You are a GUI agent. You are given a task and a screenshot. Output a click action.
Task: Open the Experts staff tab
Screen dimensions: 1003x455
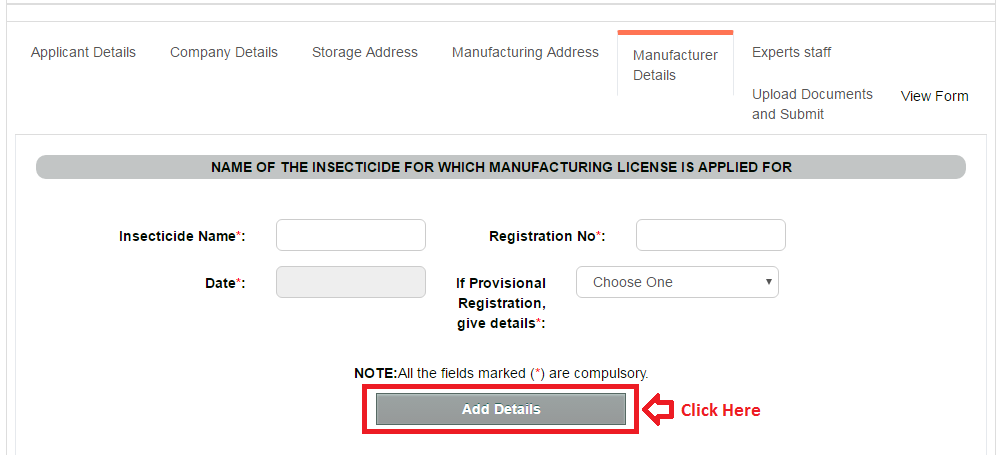[x=791, y=52]
